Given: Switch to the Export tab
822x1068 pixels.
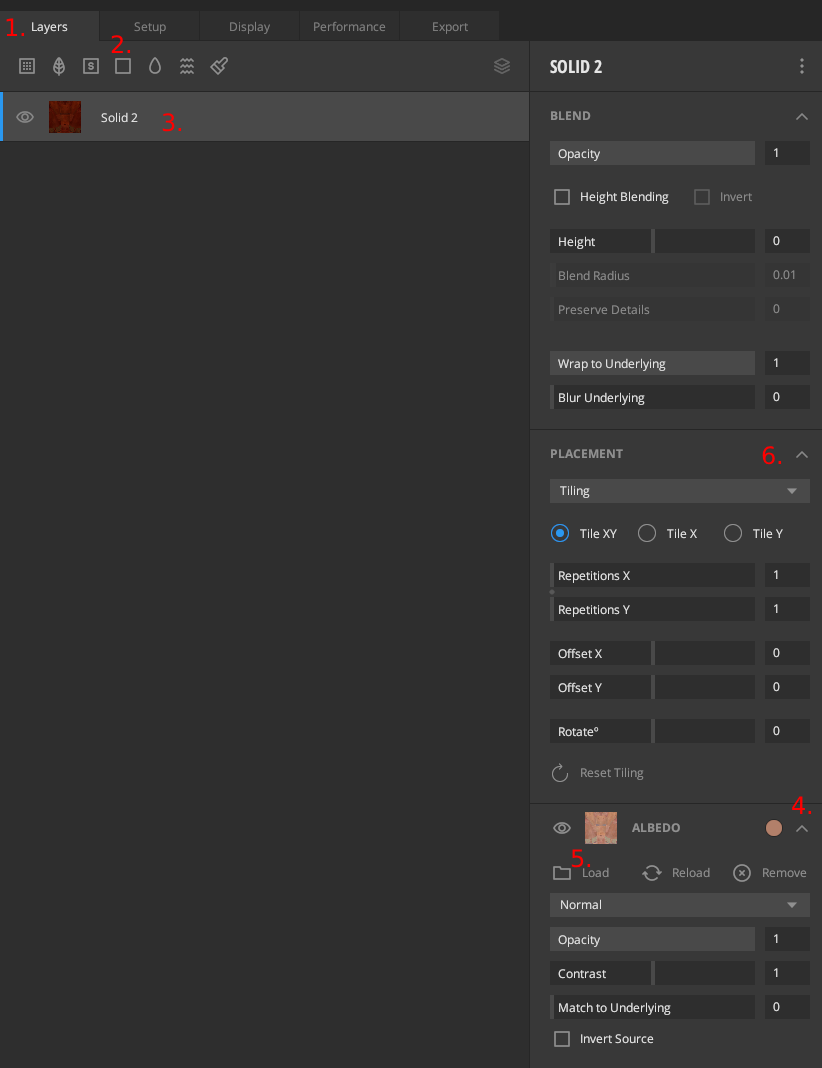Looking at the screenshot, I should tap(449, 27).
